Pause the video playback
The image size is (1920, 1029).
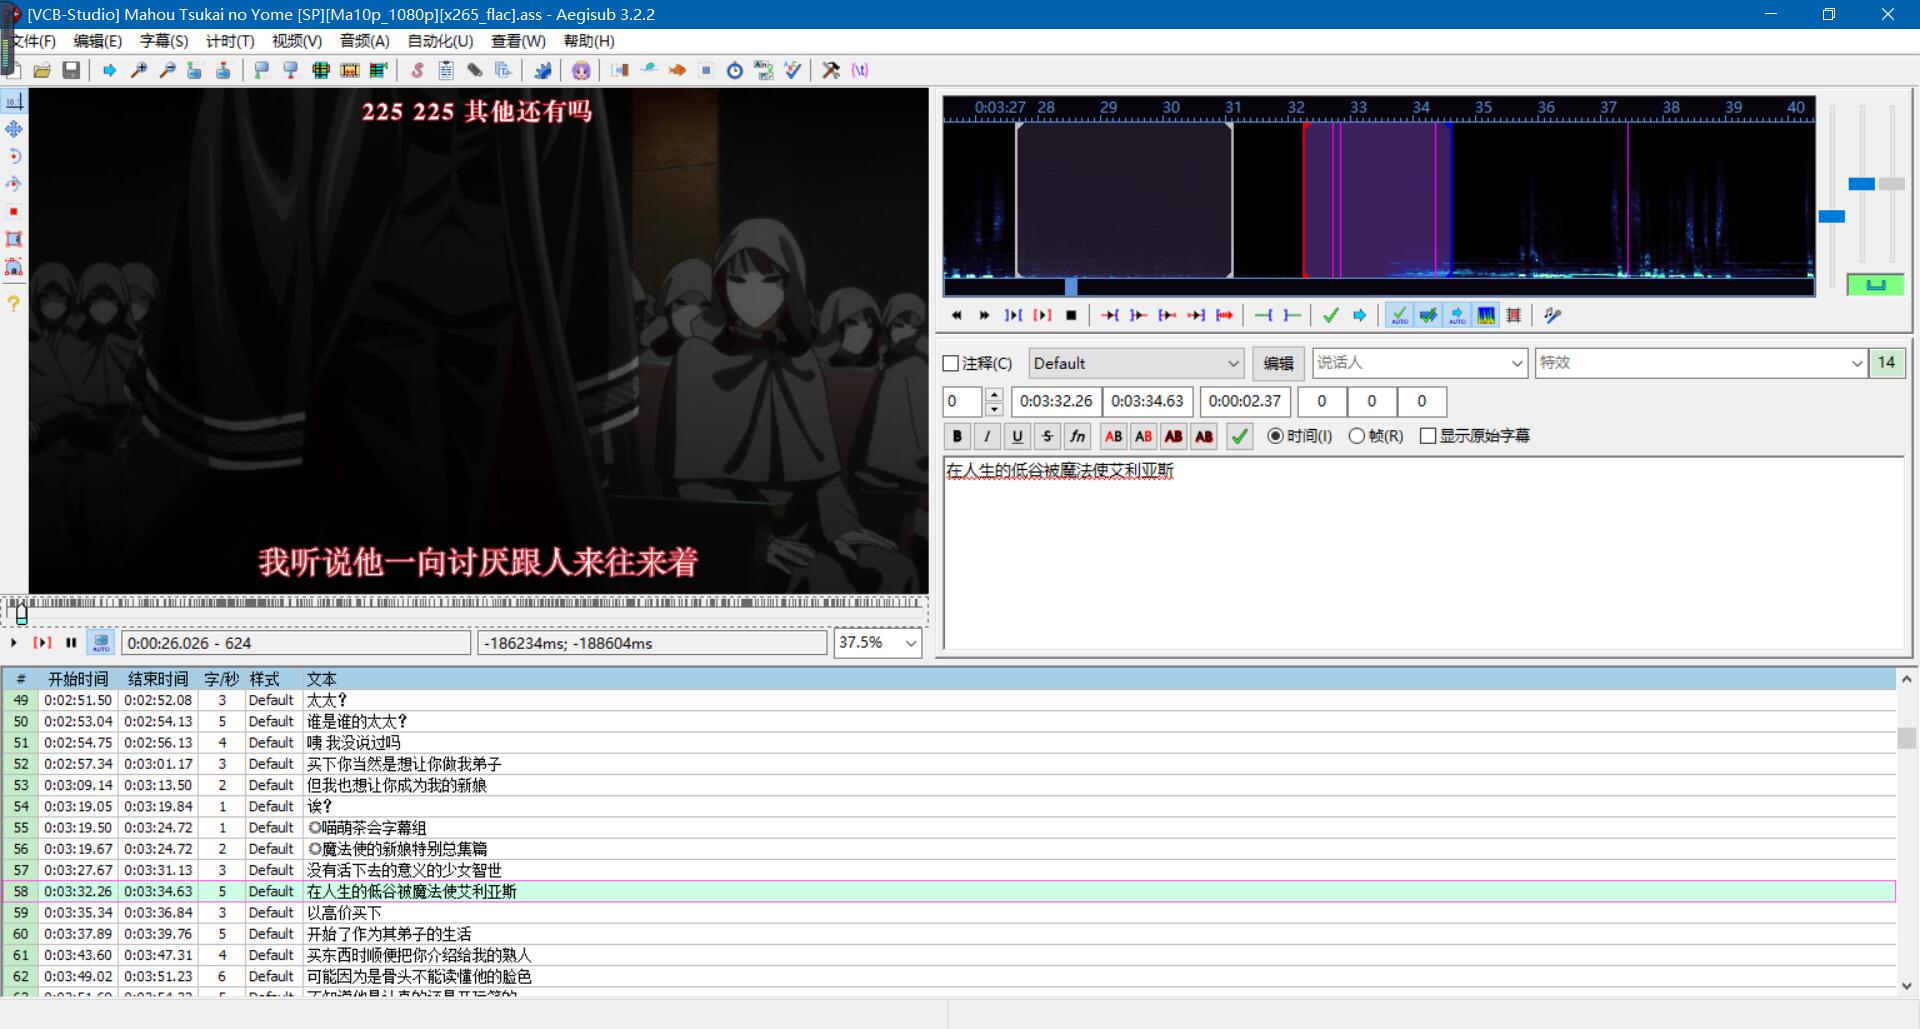[71, 643]
